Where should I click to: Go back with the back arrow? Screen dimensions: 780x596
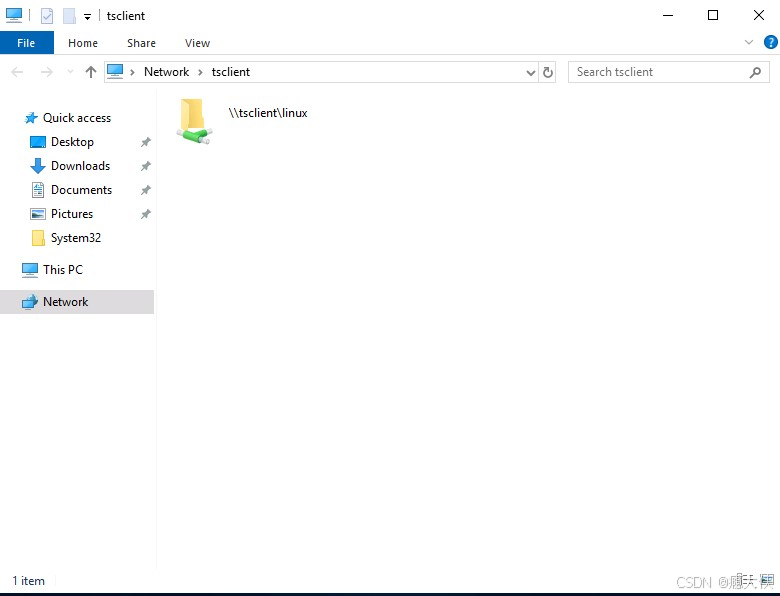point(17,72)
